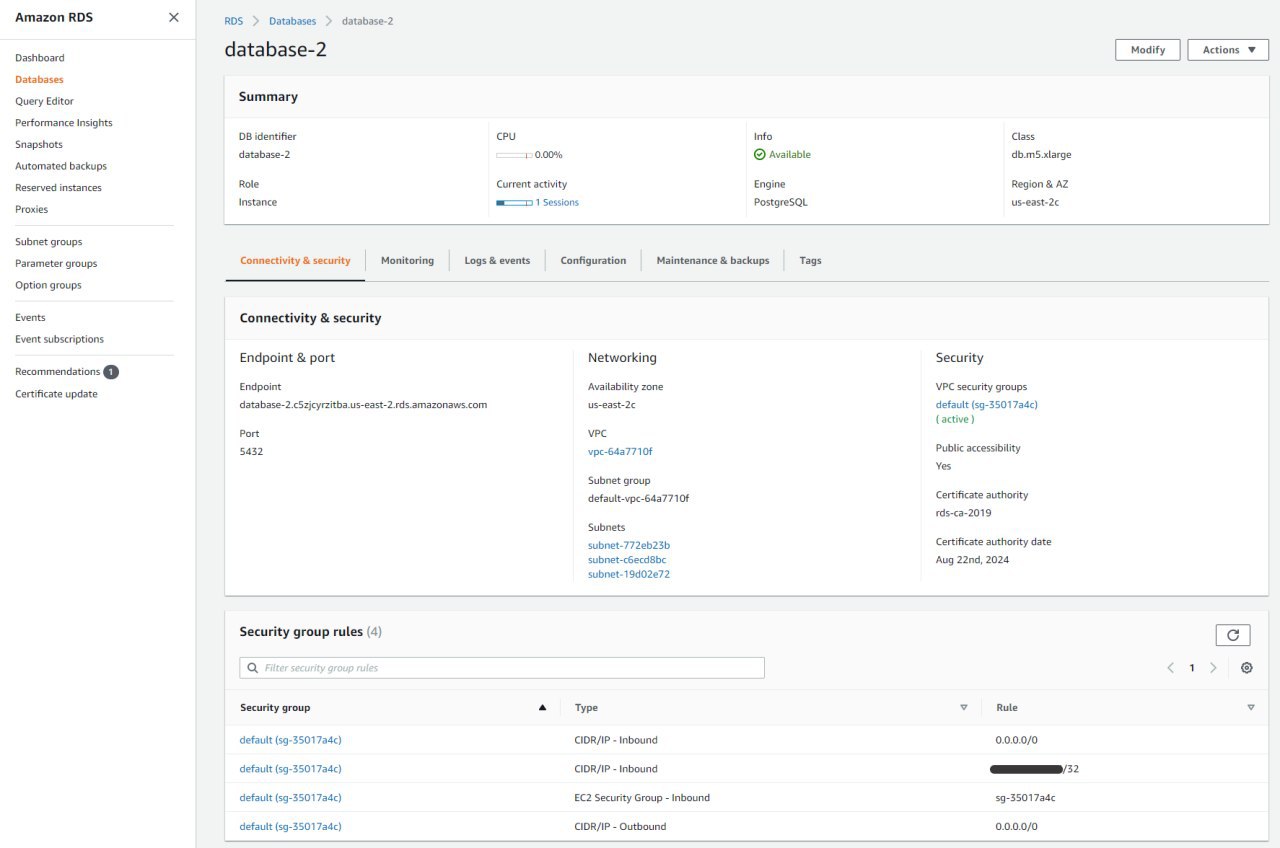Click the CPU usage bar
The image size is (1280, 848).
pyautogui.click(x=514, y=155)
